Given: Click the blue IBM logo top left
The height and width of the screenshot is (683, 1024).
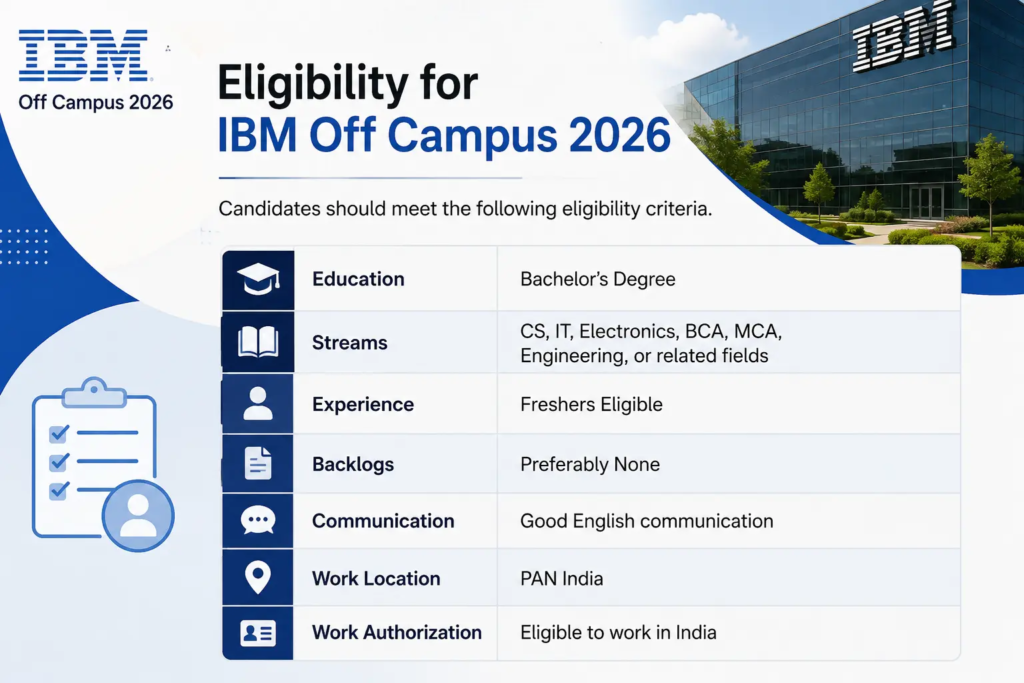Looking at the screenshot, I should [x=84, y=56].
